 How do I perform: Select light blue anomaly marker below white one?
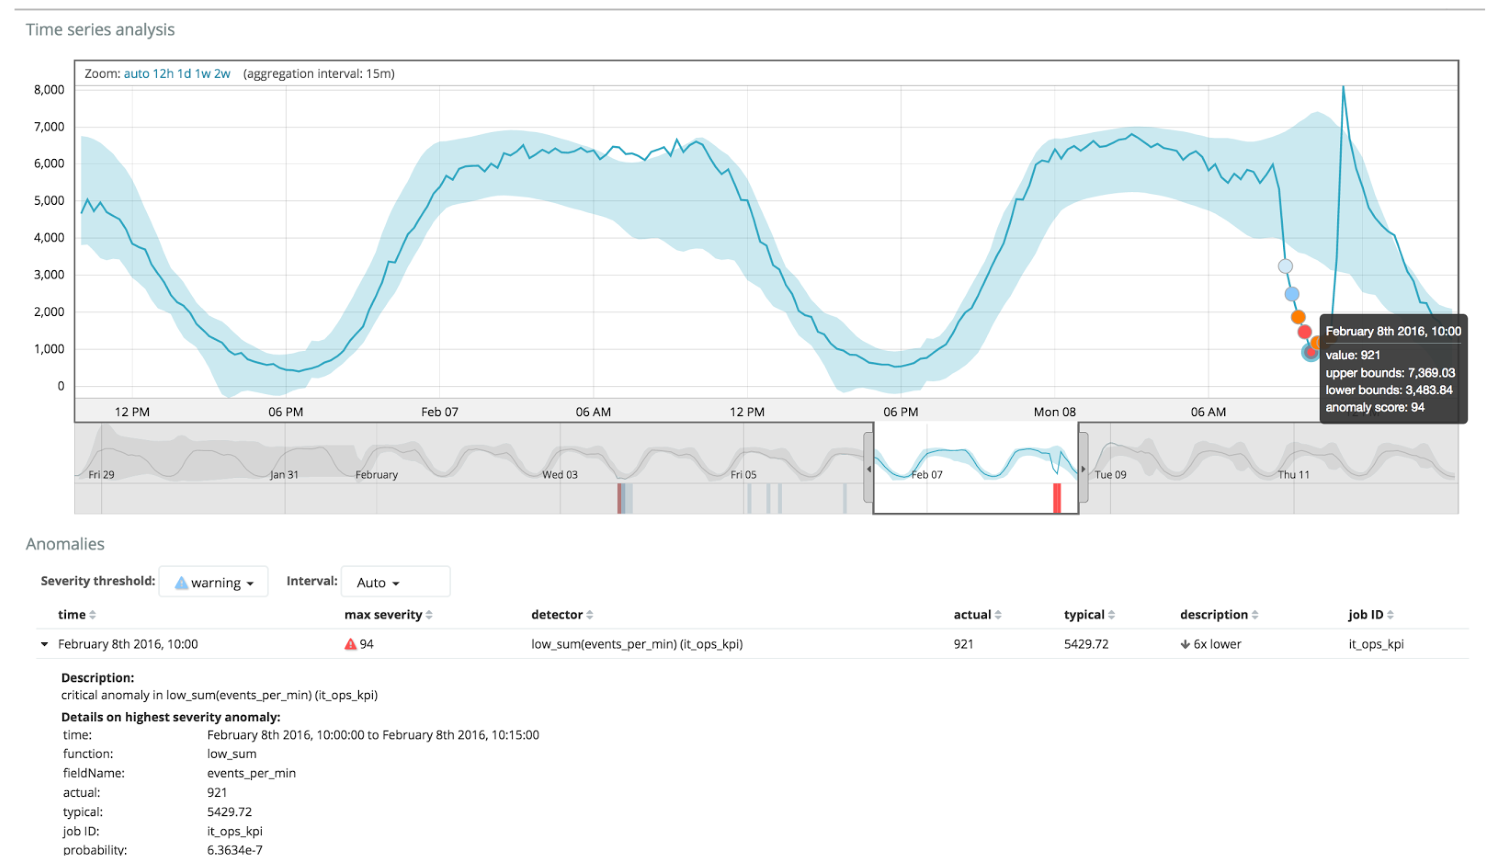coord(1292,294)
